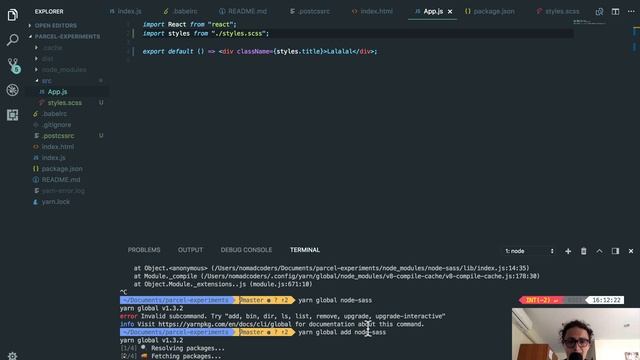640x360 pixels.
Task: Switch to the styles.scss tab
Action: 558,11
